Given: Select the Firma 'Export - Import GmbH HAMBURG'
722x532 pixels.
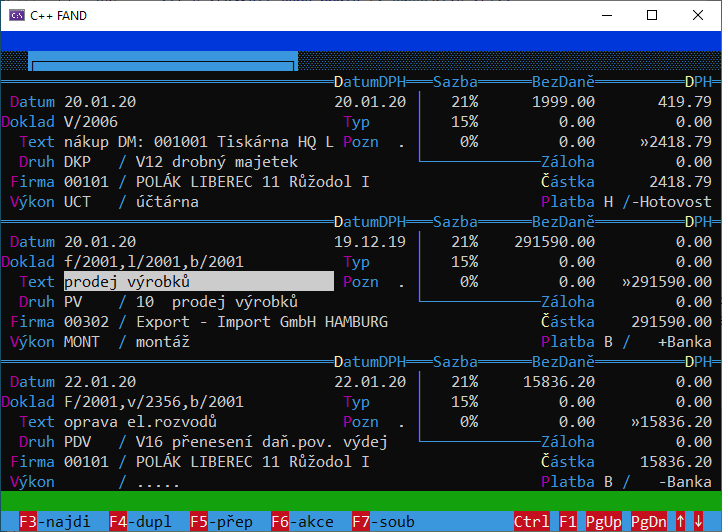Looking at the screenshot, I should pyautogui.click(x=226, y=322).
